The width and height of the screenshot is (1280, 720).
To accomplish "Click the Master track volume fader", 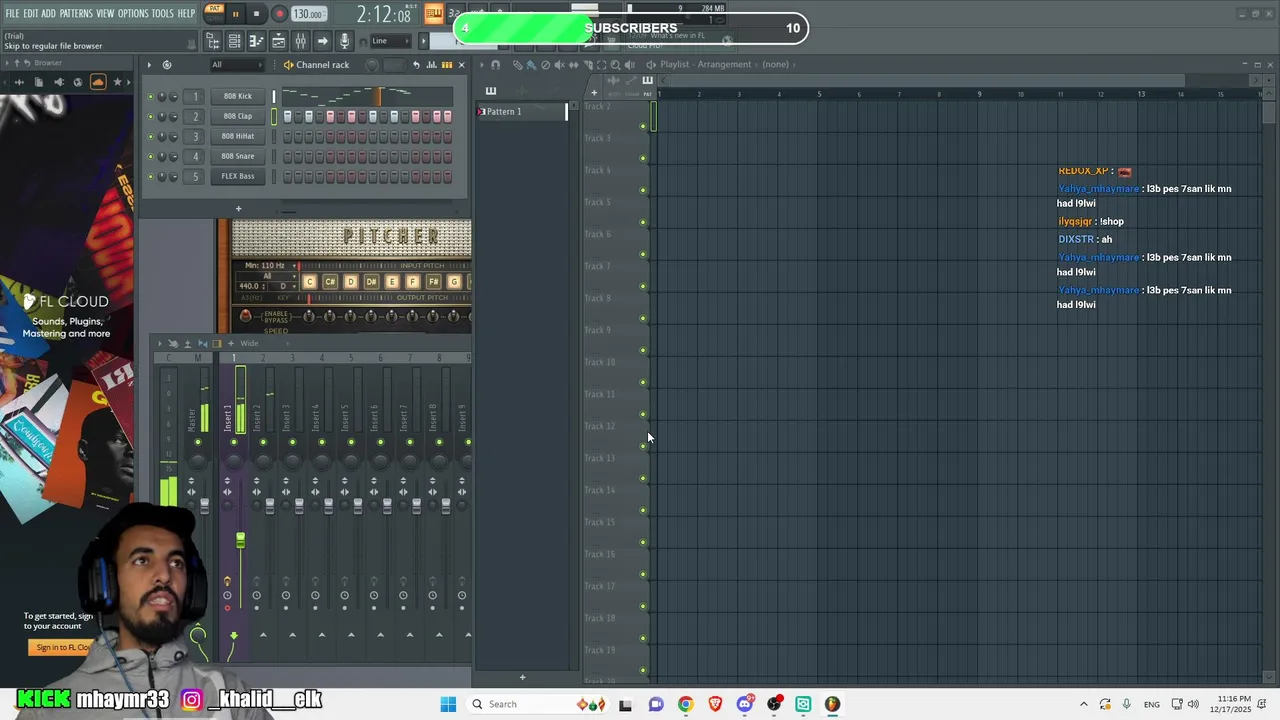I will point(204,505).
